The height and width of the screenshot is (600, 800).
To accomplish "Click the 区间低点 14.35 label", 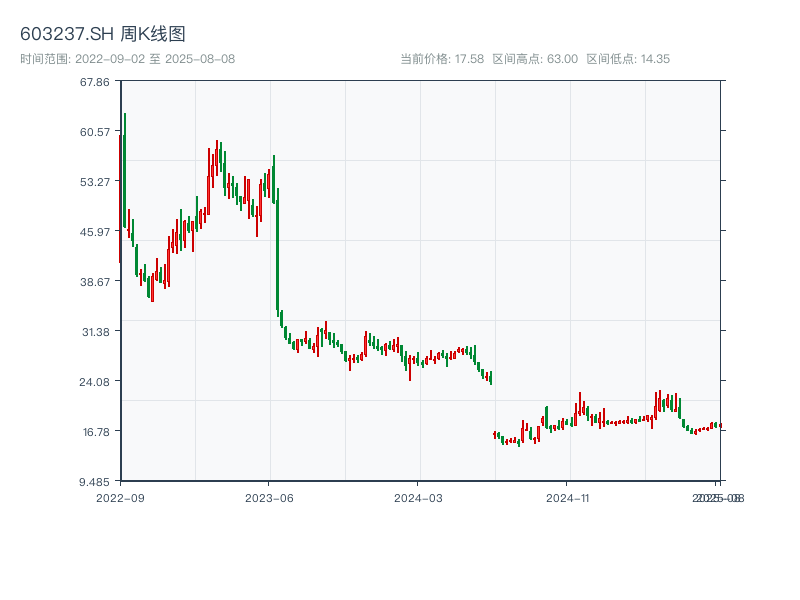I will coord(628,59).
